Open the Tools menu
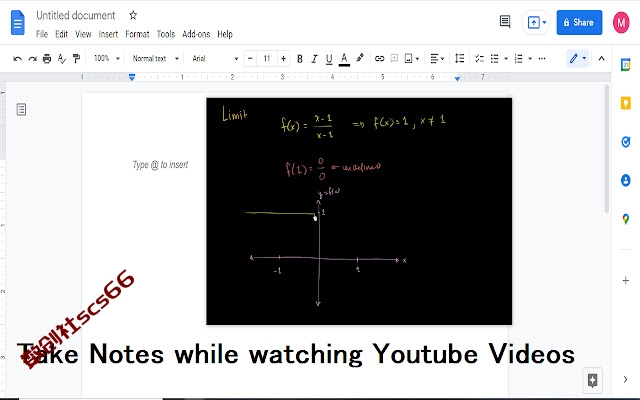The height and width of the screenshot is (400, 640). [x=166, y=34]
